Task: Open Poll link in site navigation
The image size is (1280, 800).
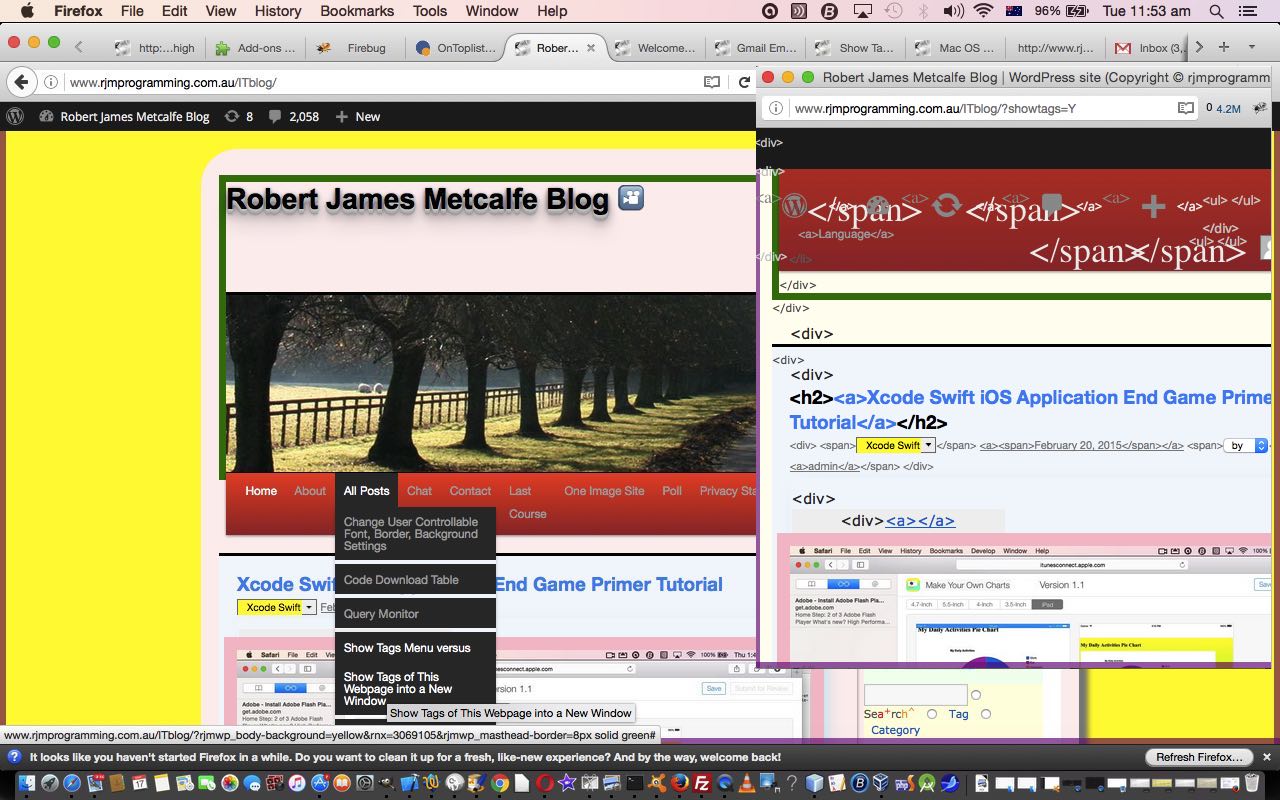Action: [x=672, y=491]
